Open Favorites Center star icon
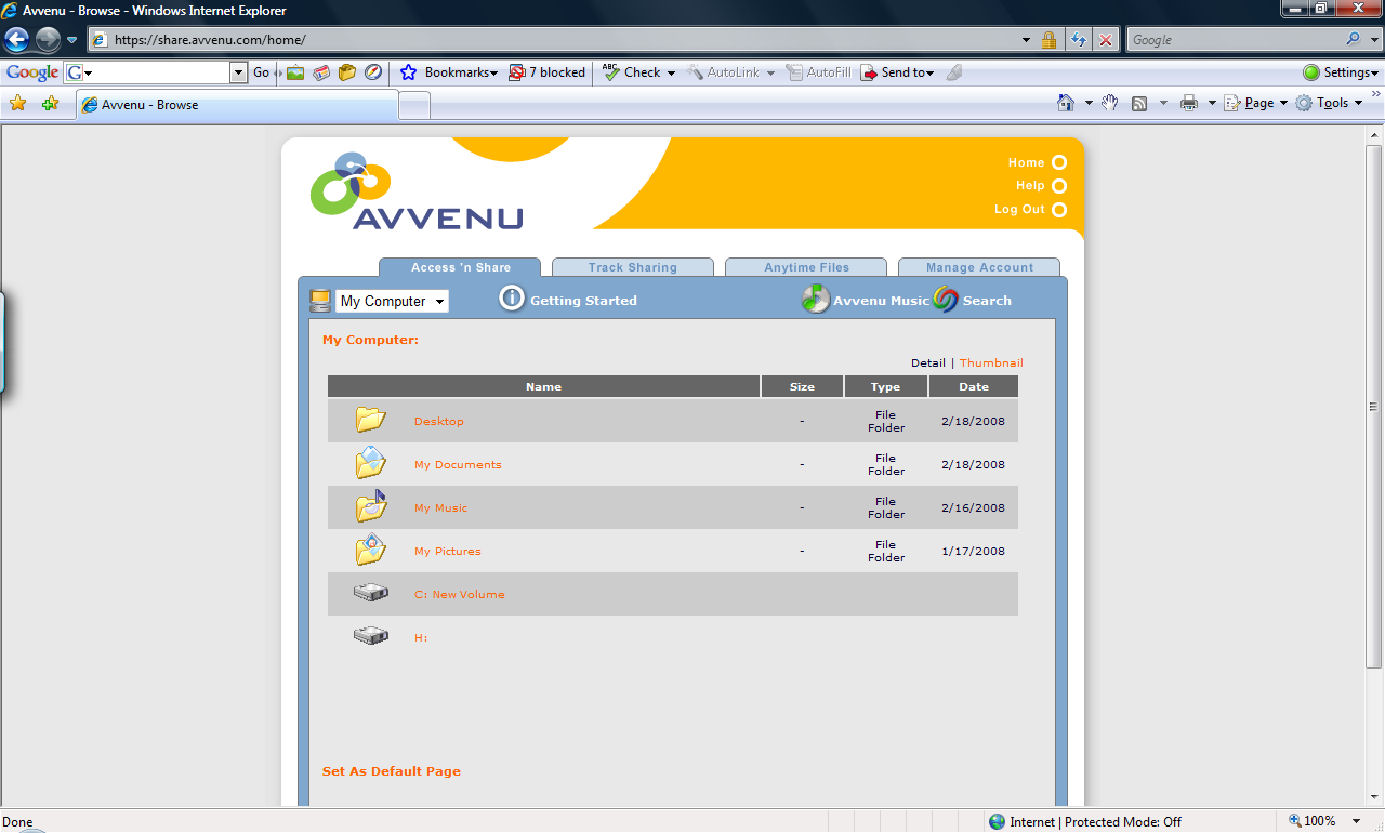This screenshot has width=1385, height=833. (18, 103)
